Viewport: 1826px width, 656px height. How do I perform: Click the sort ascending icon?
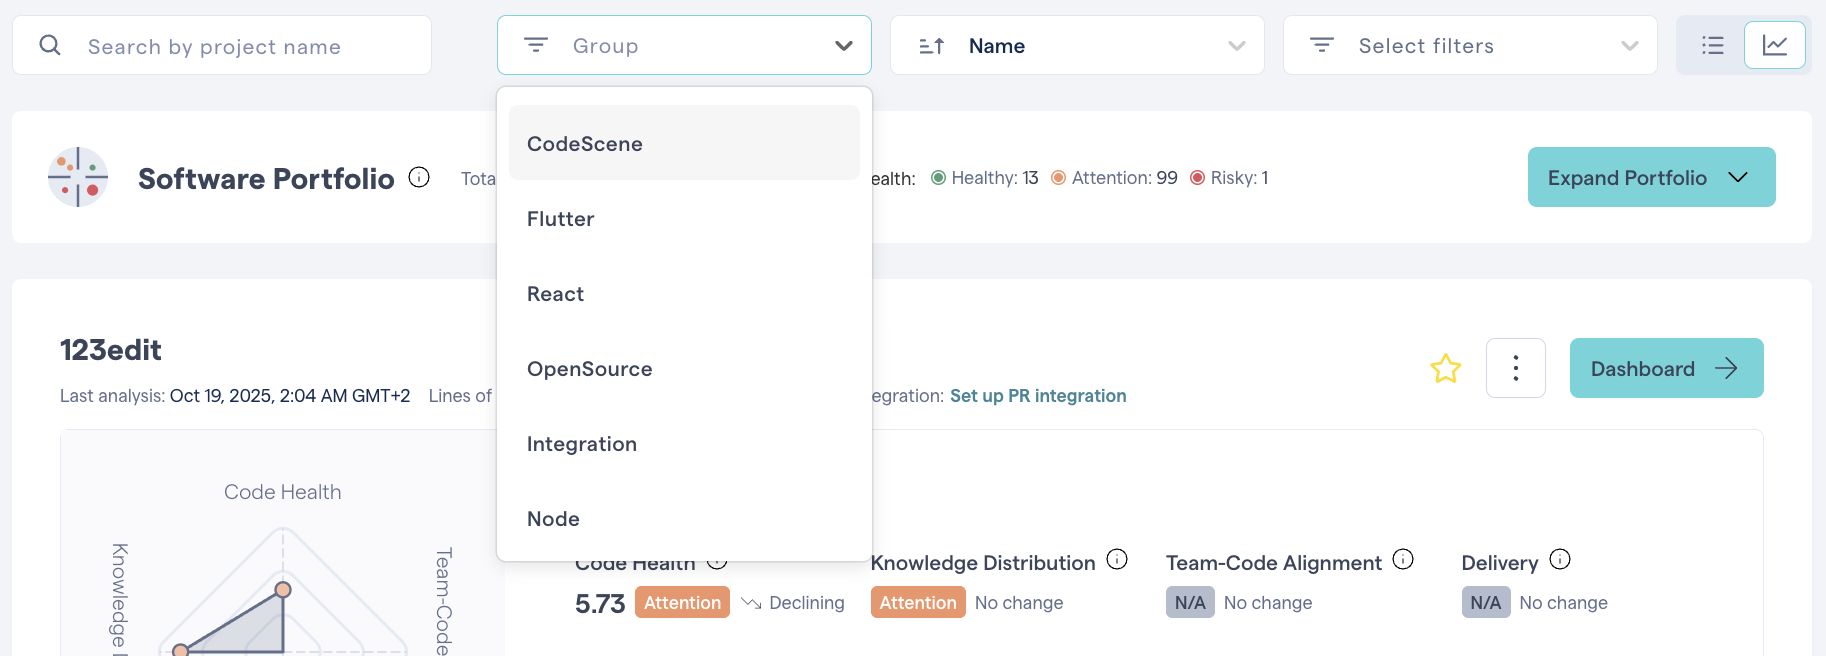click(931, 46)
